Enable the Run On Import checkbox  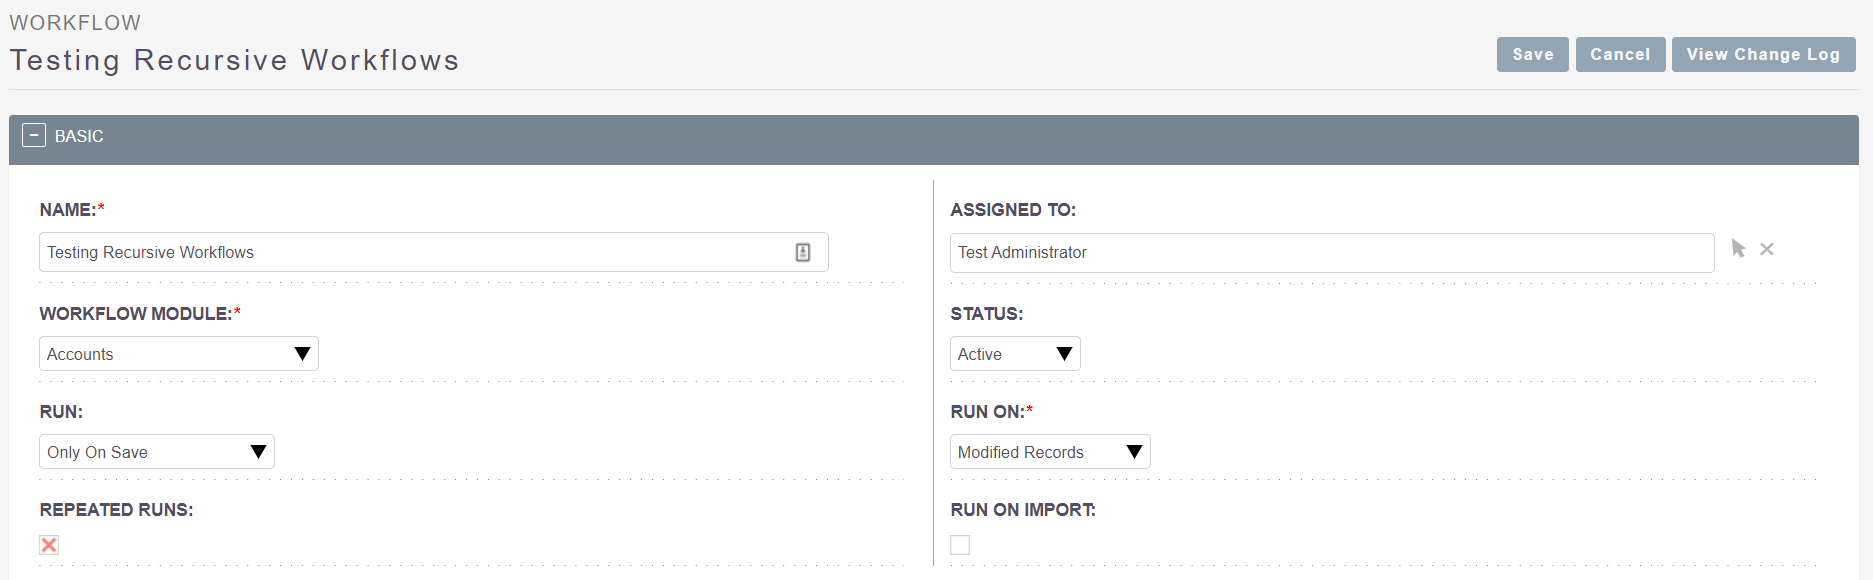click(x=960, y=545)
